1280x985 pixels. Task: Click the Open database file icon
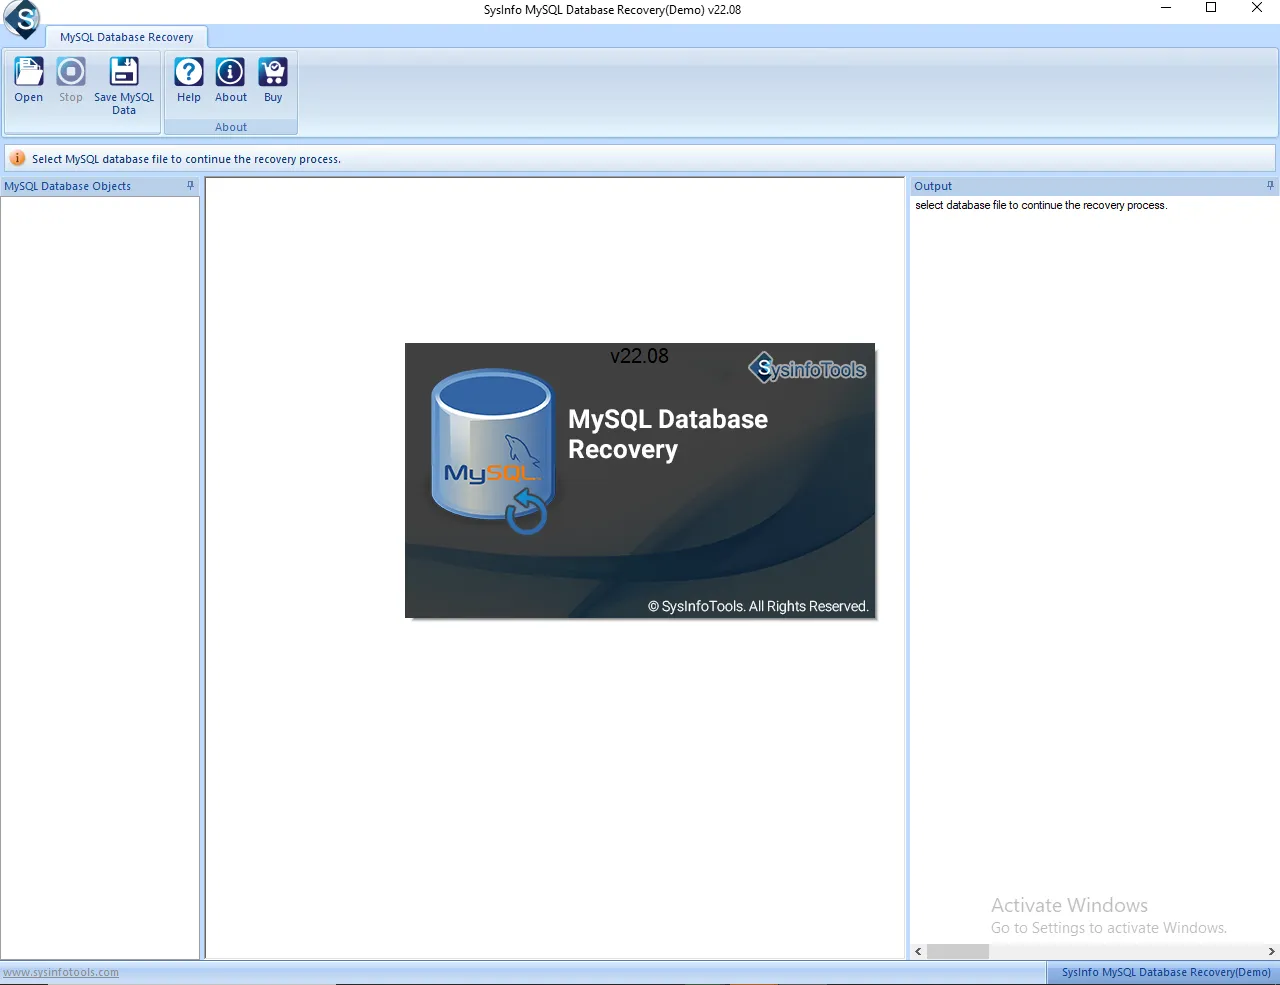tap(29, 73)
